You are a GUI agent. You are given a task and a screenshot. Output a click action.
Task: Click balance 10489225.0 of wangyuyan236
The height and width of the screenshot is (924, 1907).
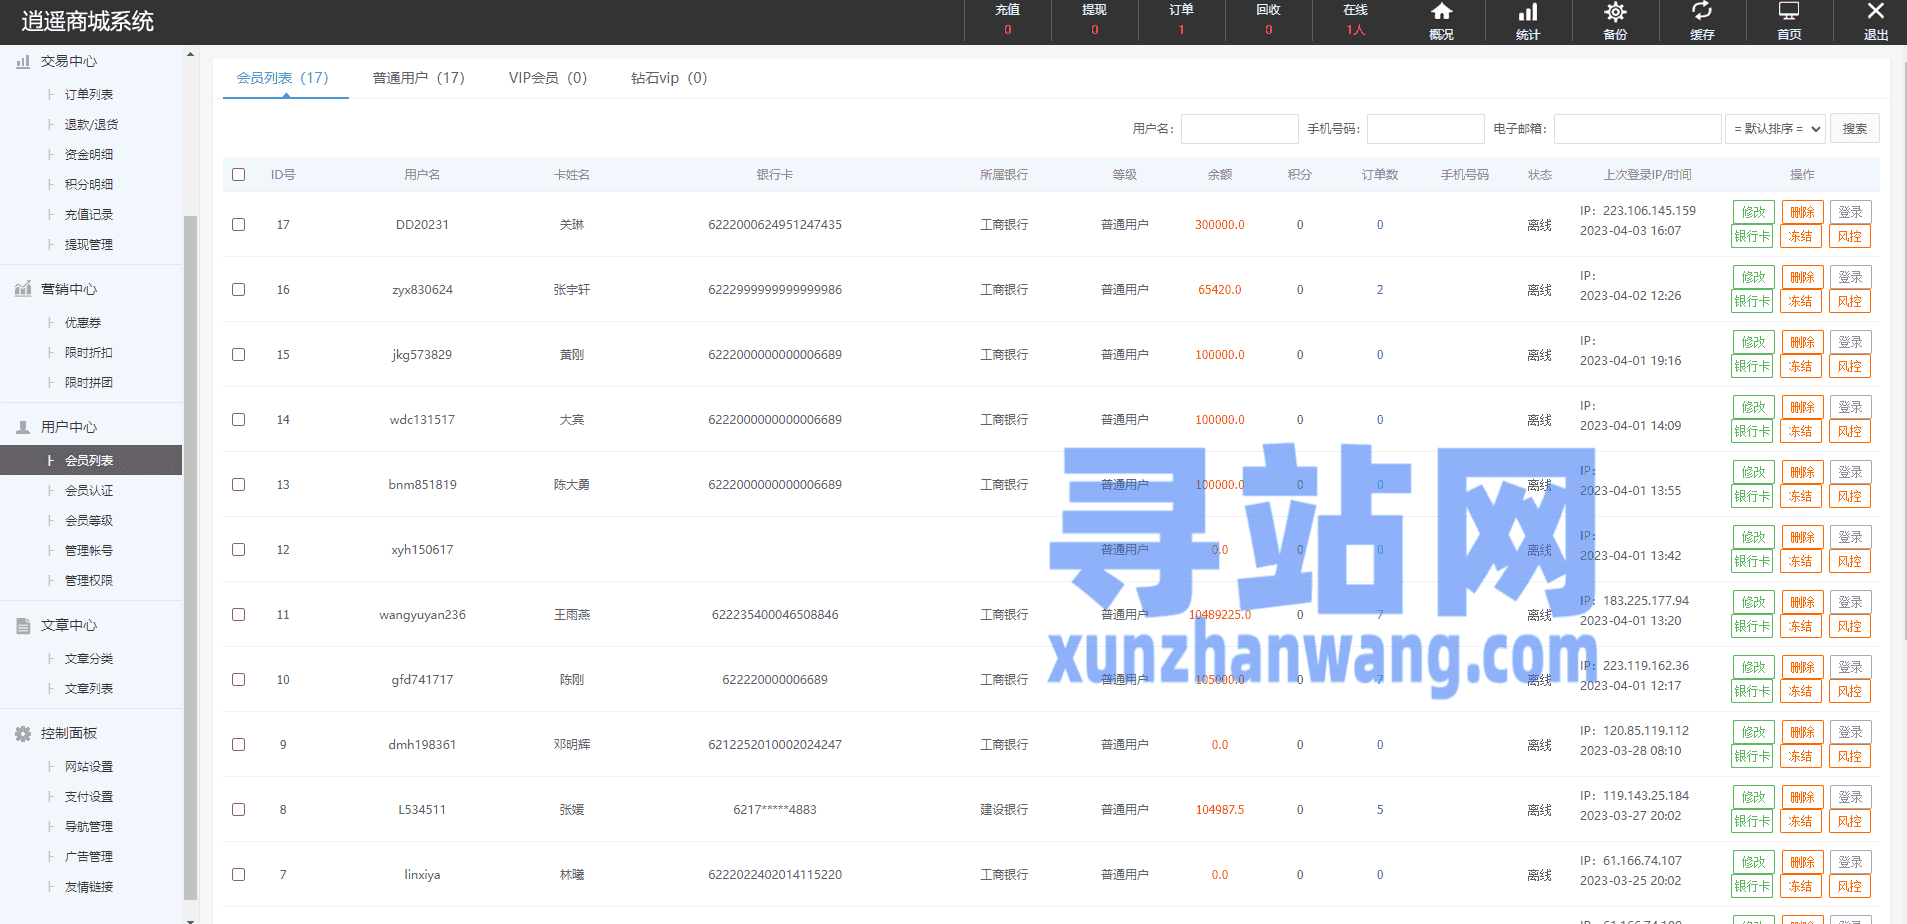pos(1220,615)
